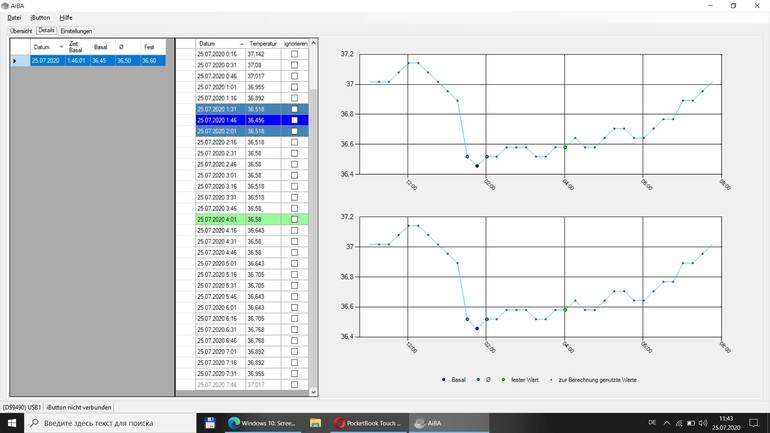Click the Microsoft Store taskbar icon
This screenshot has width=770, height=433.
pos(210,423)
